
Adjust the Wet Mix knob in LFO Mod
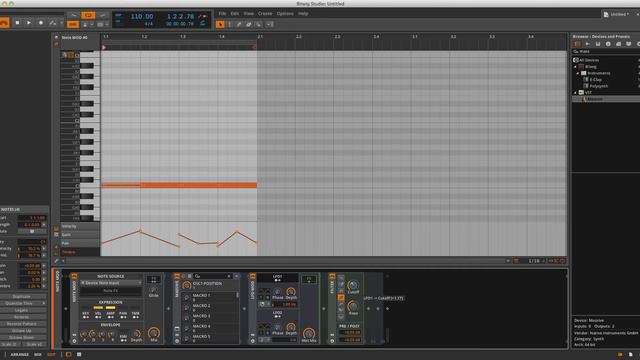pyautogui.click(x=309, y=333)
